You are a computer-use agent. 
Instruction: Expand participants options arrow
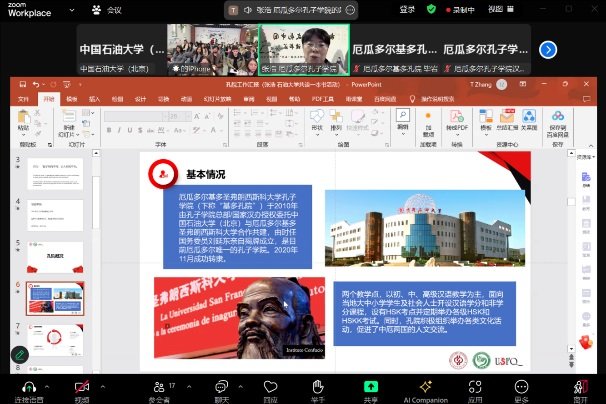(189, 386)
